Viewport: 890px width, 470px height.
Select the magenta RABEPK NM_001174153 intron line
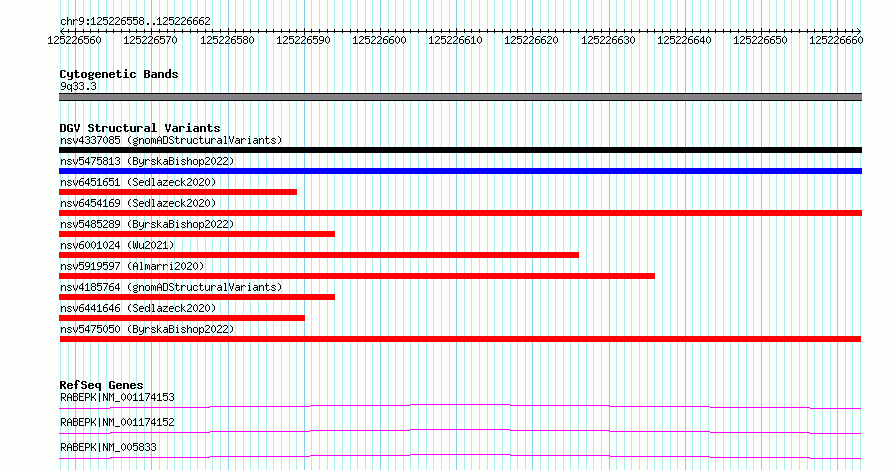pyautogui.click(x=460, y=406)
